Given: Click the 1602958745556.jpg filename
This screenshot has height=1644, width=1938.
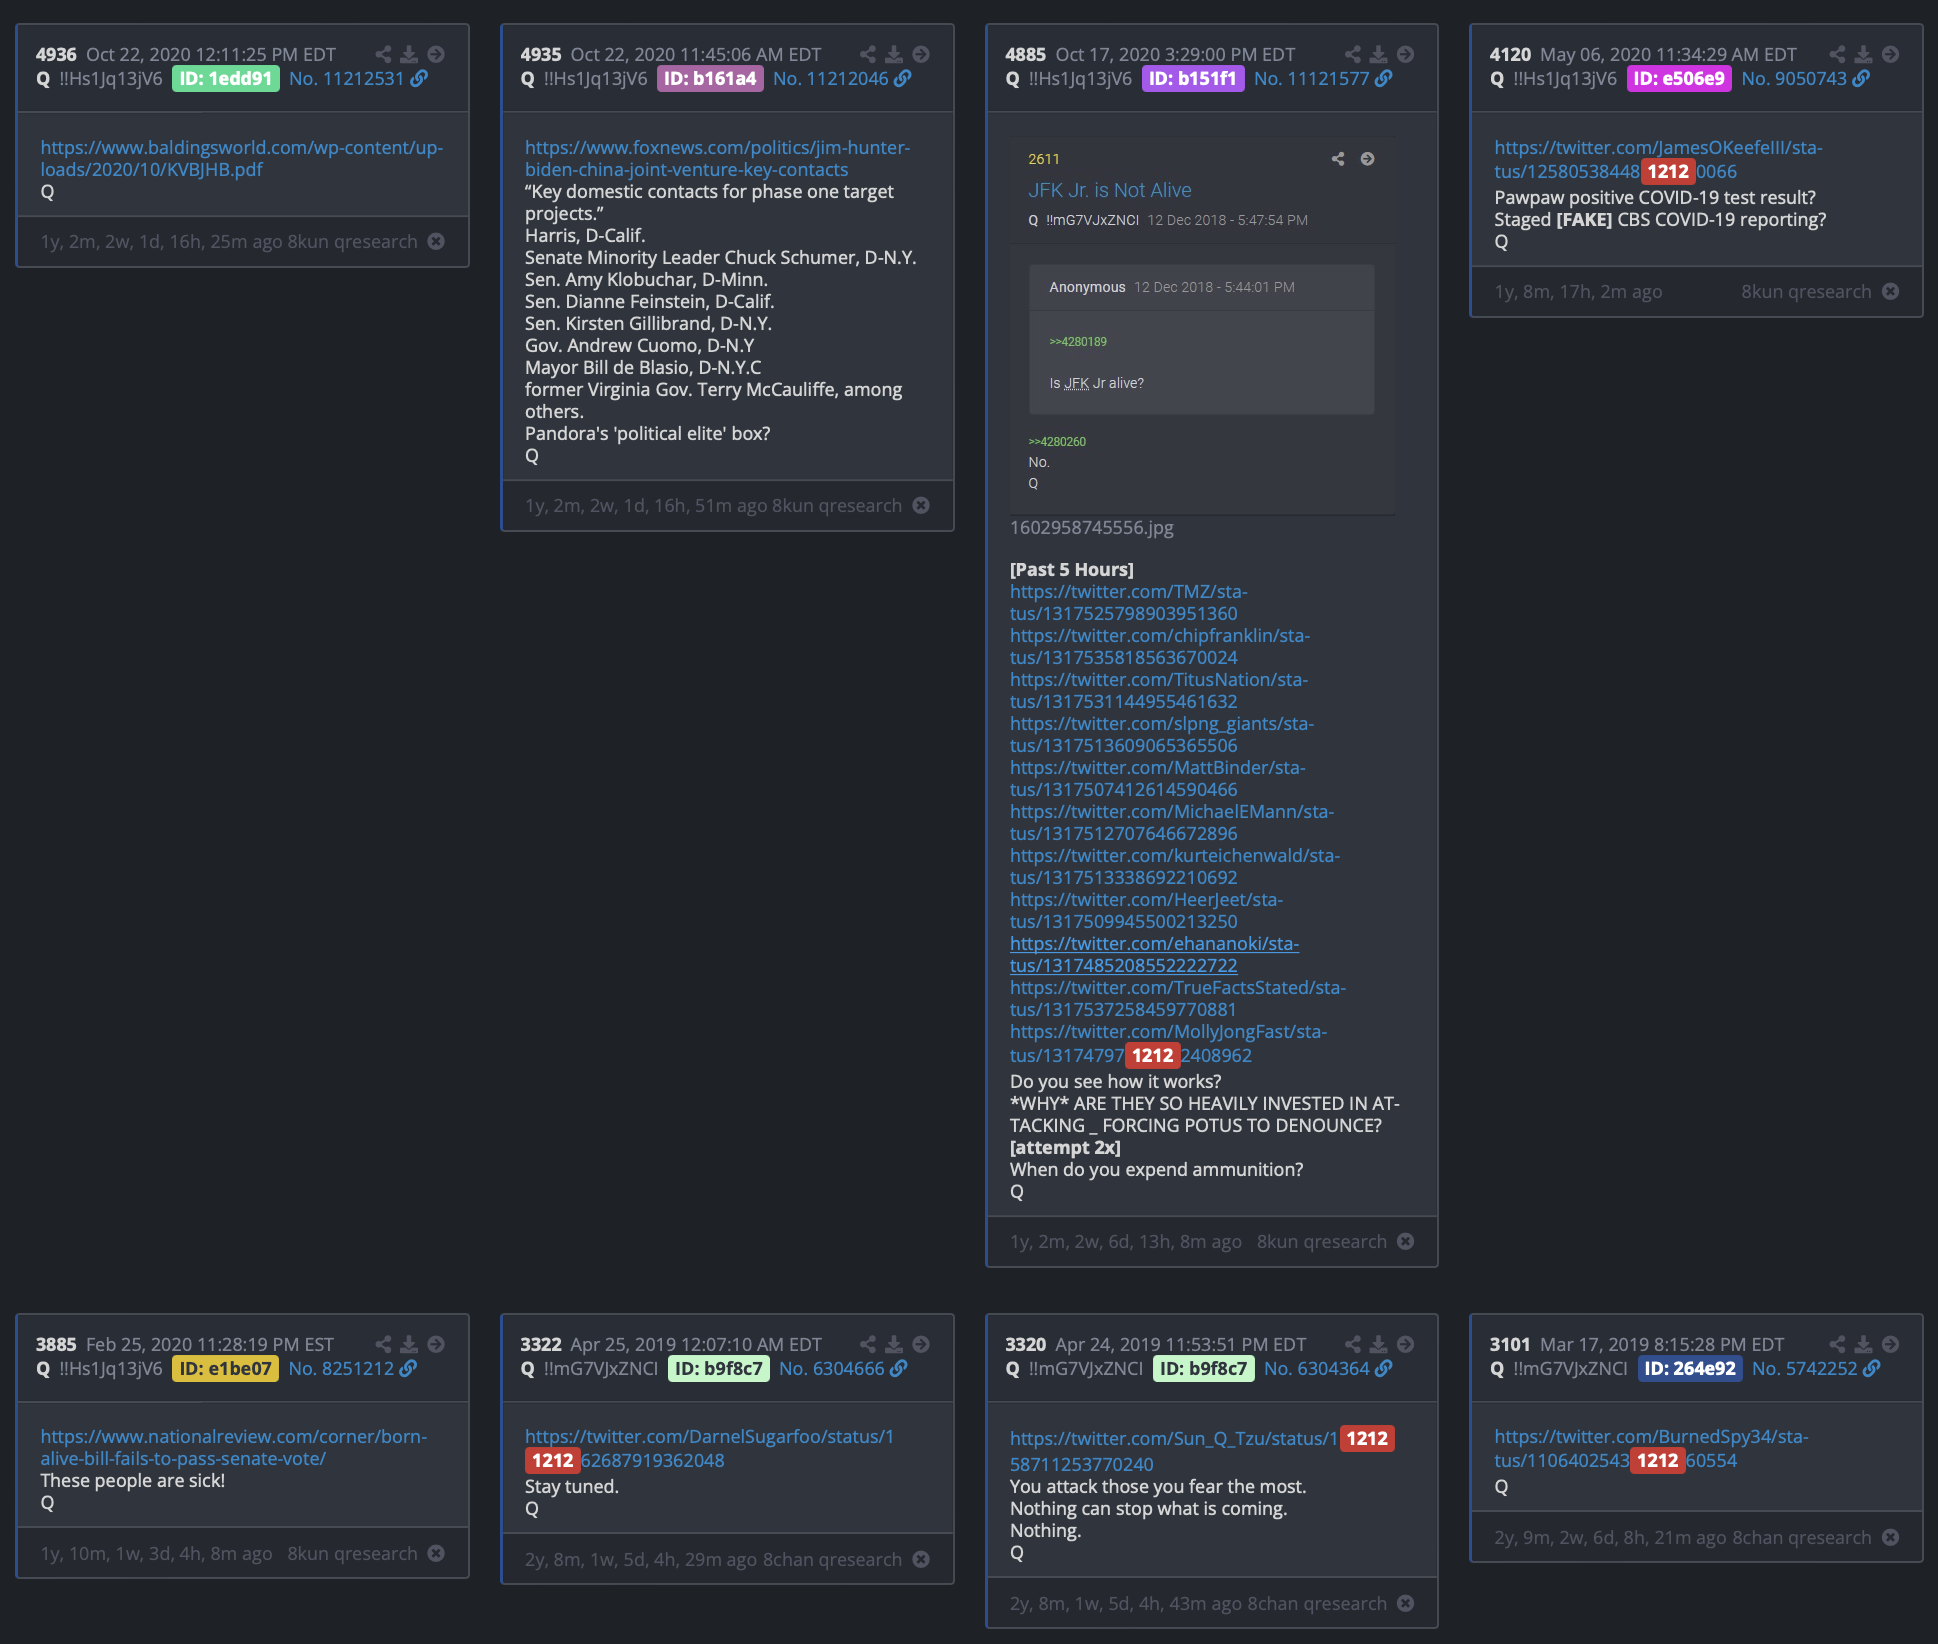Looking at the screenshot, I should point(1092,527).
